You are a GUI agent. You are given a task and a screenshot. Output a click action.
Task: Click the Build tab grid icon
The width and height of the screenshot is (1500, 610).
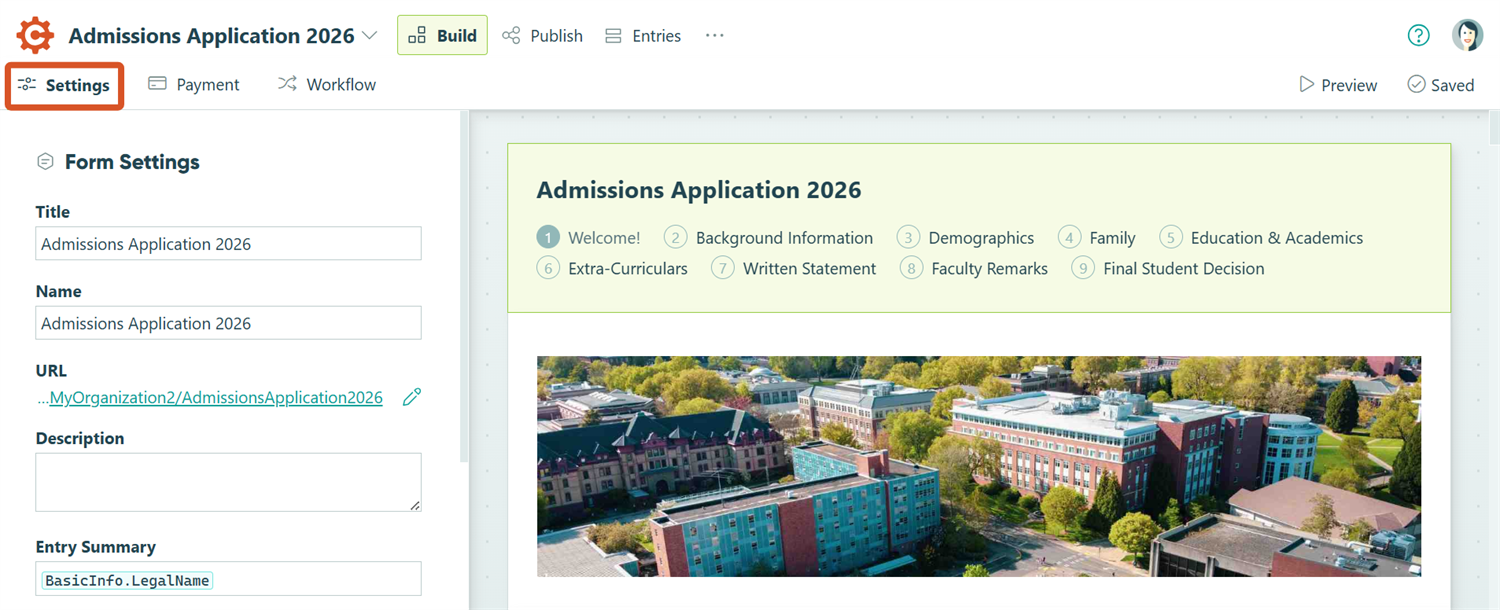click(x=417, y=35)
